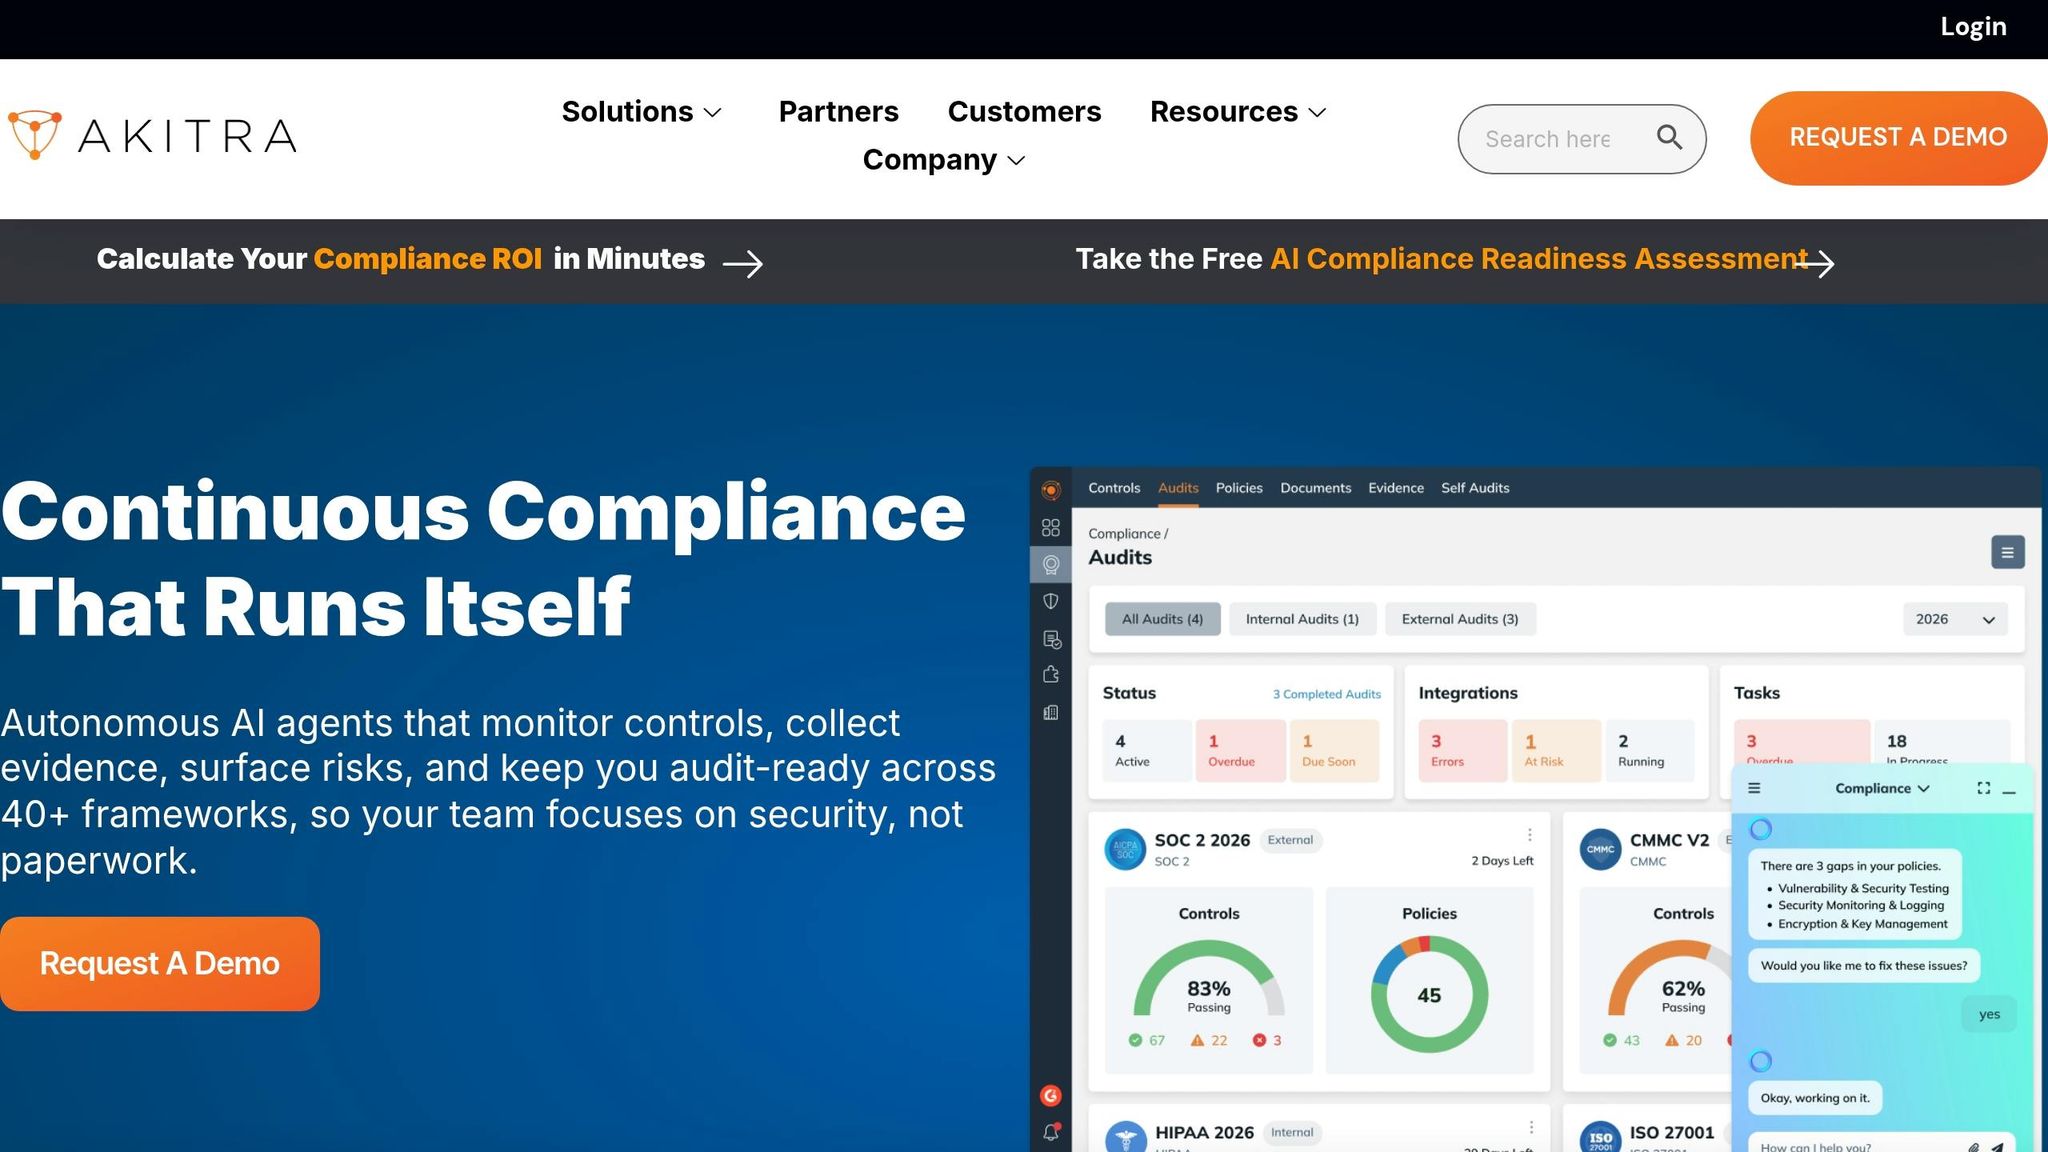
Task: Click the Akitra logo
Action: click(152, 136)
